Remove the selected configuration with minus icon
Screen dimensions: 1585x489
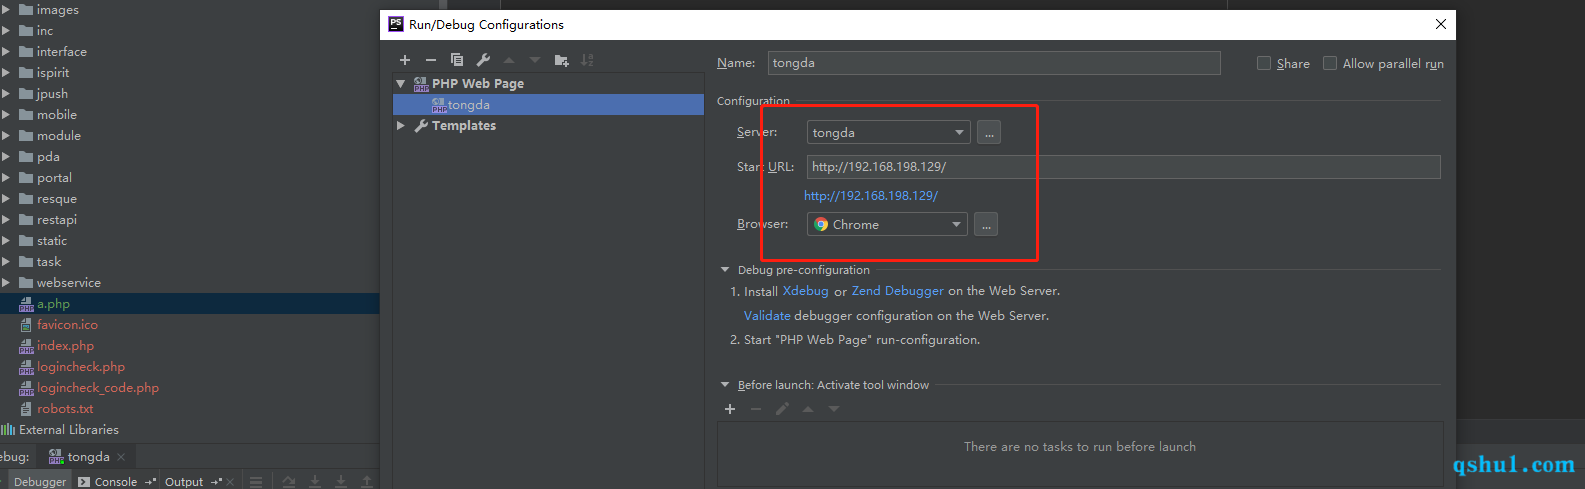pos(431,60)
